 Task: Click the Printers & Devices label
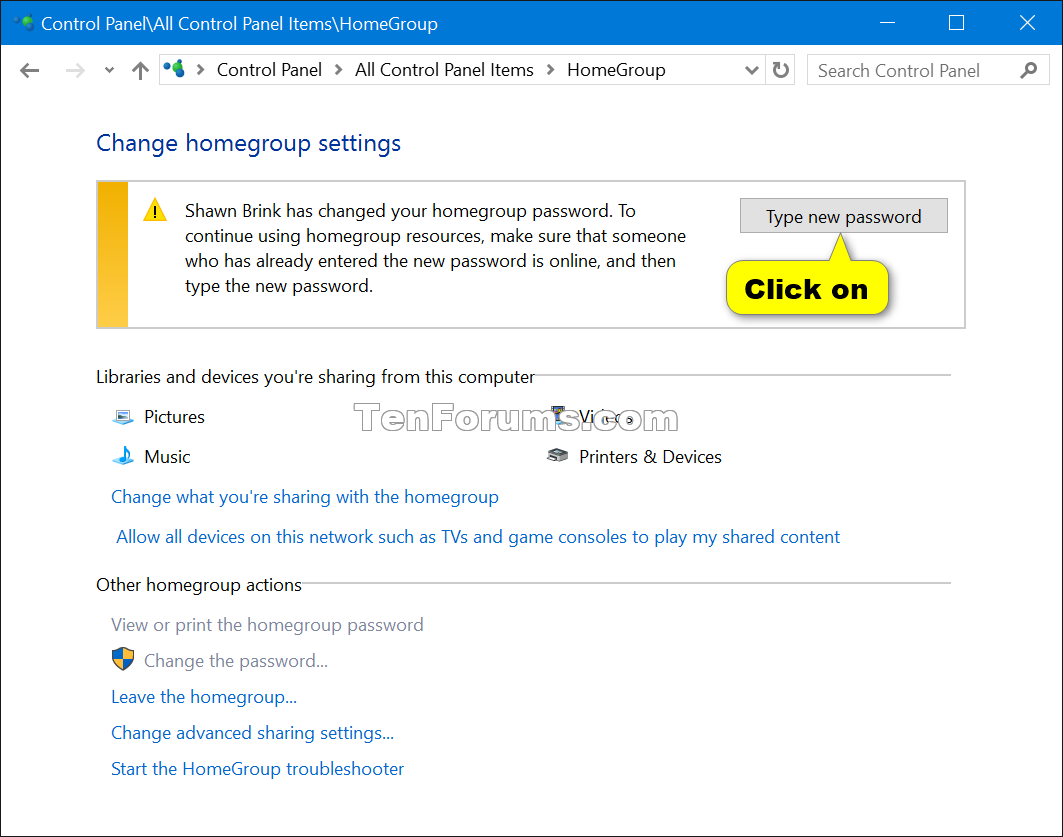pos(650,457)
